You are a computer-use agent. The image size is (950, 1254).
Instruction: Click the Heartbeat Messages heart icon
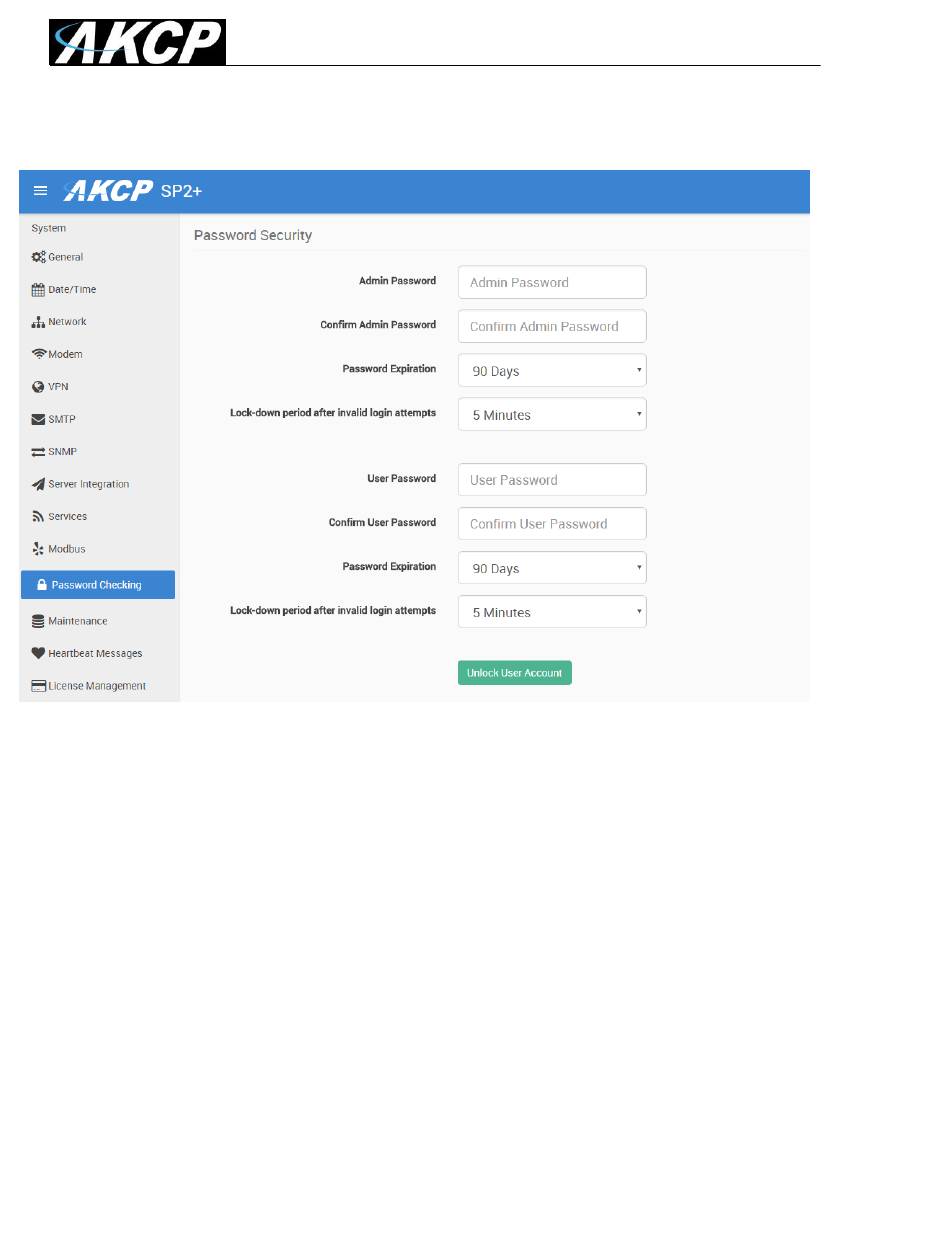[x=38, y=654]
